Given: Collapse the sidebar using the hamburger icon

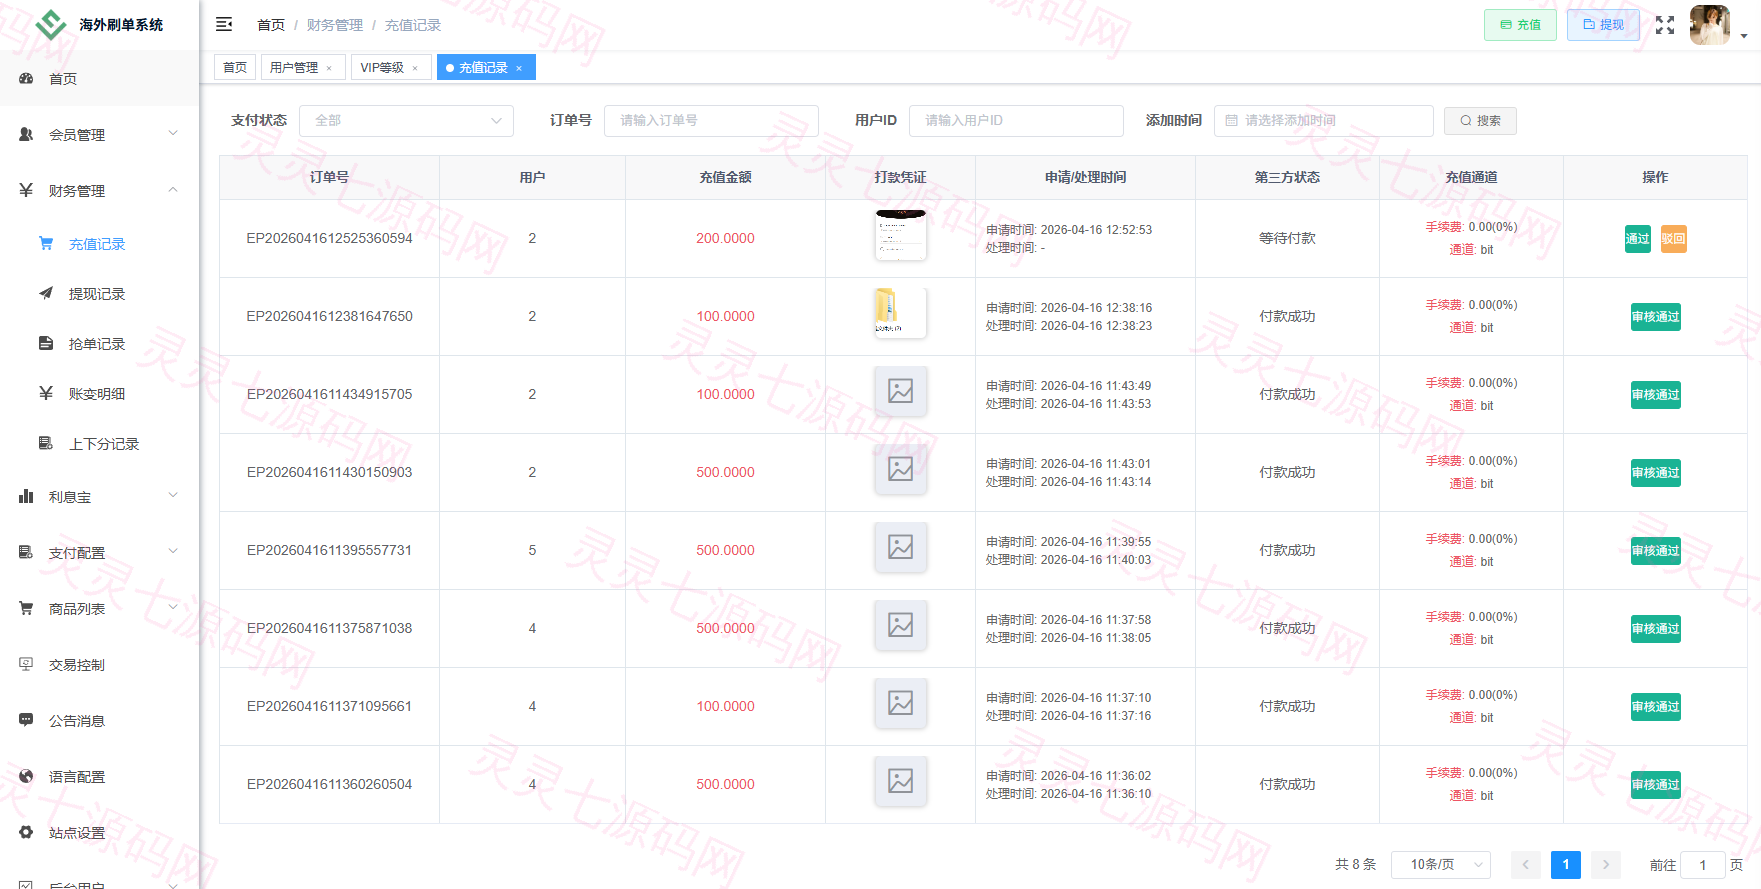Looking at the screenshot, I should pos(224,24).
